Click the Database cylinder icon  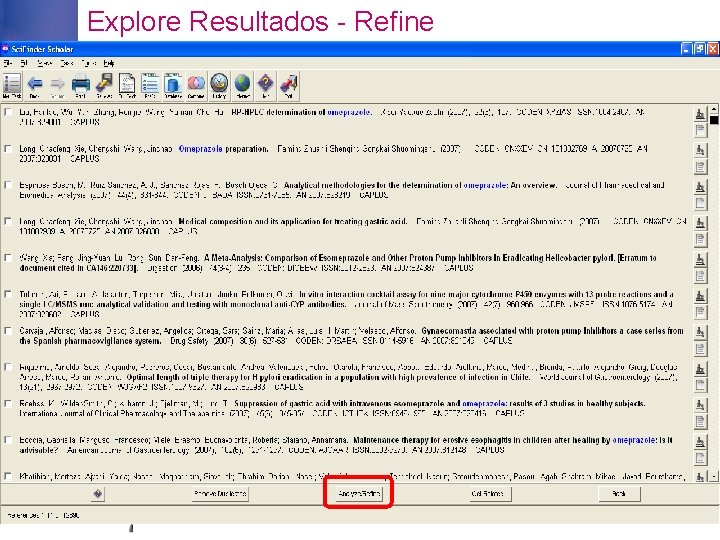[173, 85]
